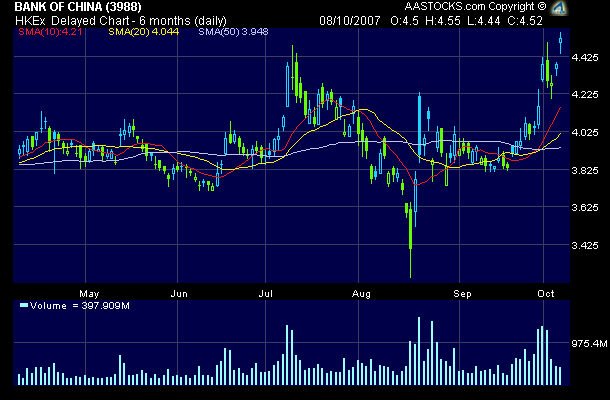Image resolution: width=610 pixels, height=400 pixels.
Task: Click the high price H:4.55
Action: coord(443,21)
